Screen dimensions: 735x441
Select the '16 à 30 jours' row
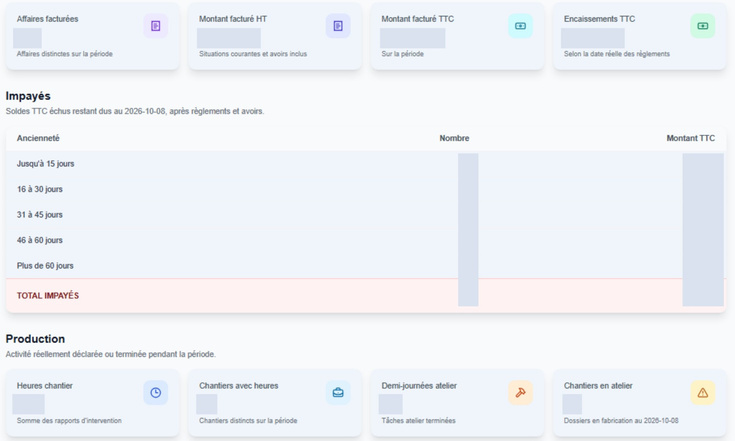[366, 189]
